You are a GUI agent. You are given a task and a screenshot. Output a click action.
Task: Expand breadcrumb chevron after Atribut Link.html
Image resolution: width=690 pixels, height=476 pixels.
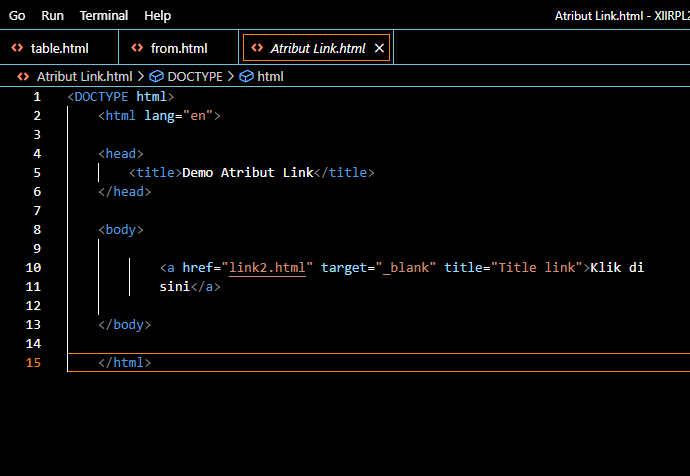pos(141,77)
